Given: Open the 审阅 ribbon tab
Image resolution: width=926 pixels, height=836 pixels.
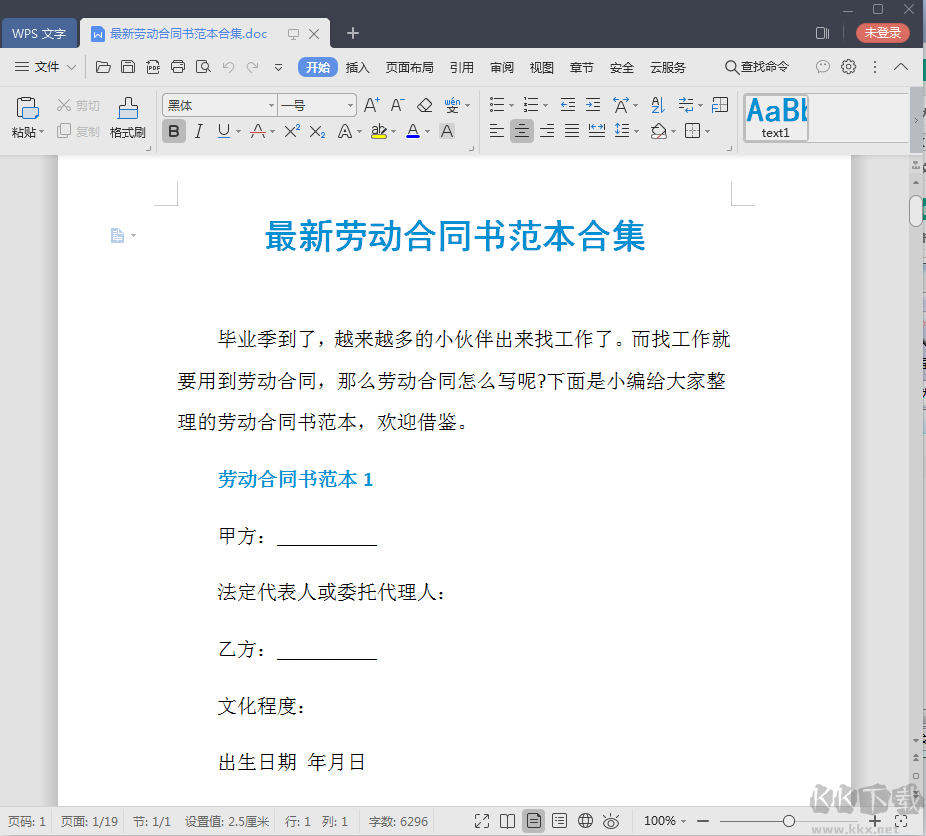Looking at the screenshot, I should (501, 67).
